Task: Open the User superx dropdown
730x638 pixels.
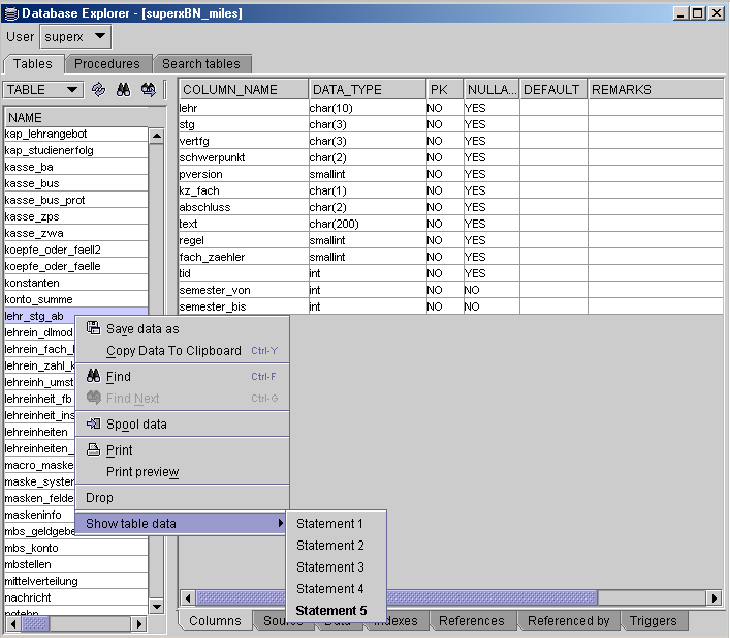Action: (75, 37)
